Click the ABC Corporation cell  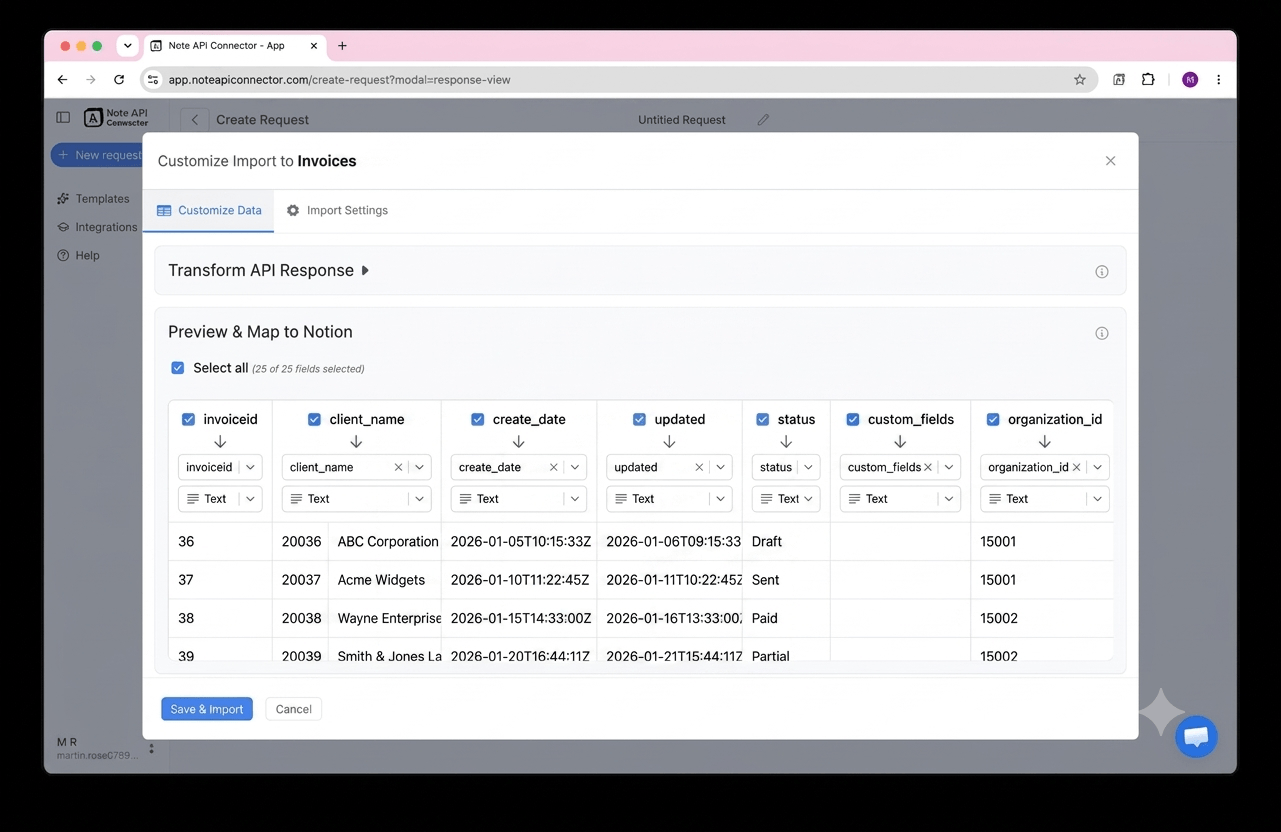pos(385,542)
